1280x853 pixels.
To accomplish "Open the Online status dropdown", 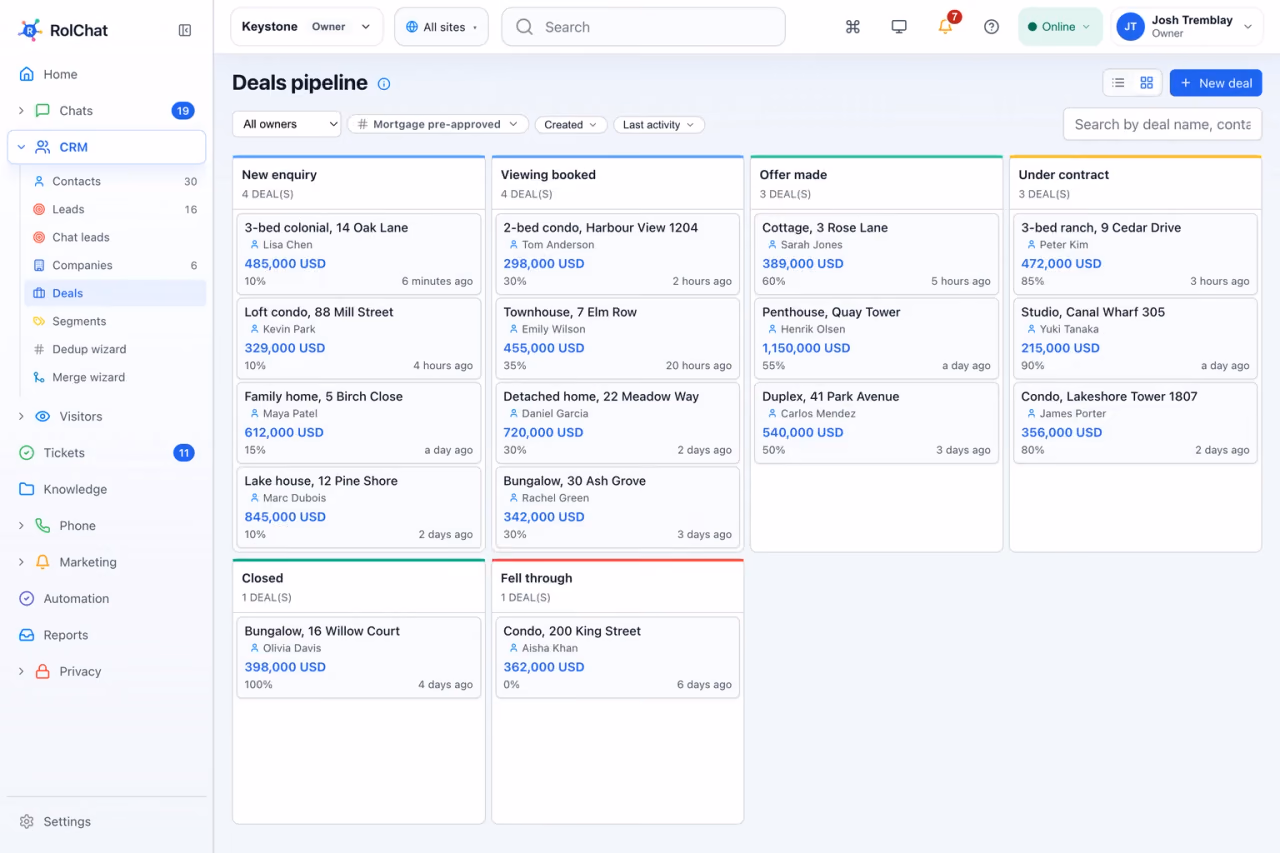I will click(x=1060, y=27).
